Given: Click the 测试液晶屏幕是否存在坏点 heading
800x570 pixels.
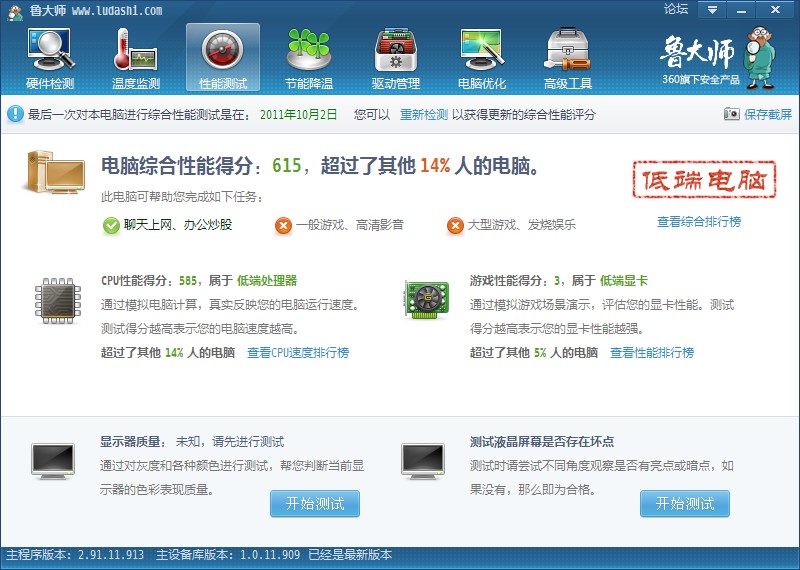Looking at the screenshot, I should 542,442.
